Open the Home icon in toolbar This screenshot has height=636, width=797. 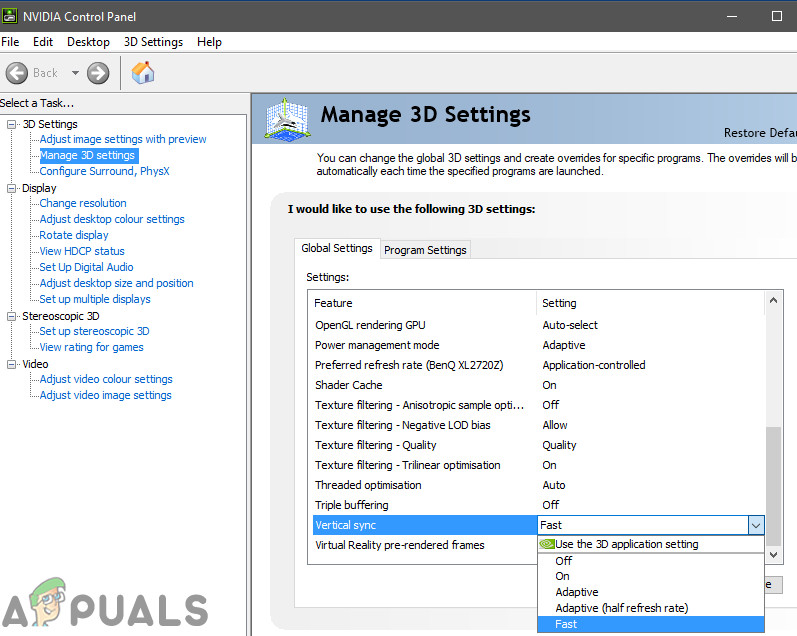[143, 73]
